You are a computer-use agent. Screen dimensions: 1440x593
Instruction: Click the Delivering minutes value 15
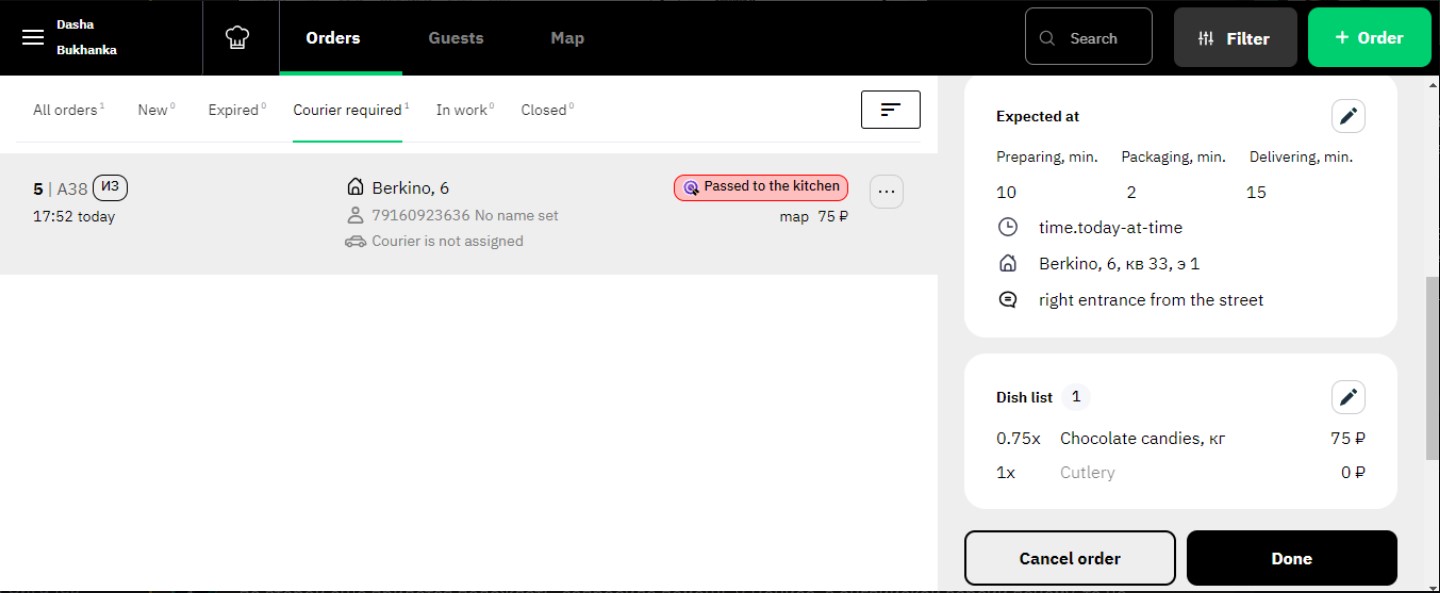pos(1256,192)
